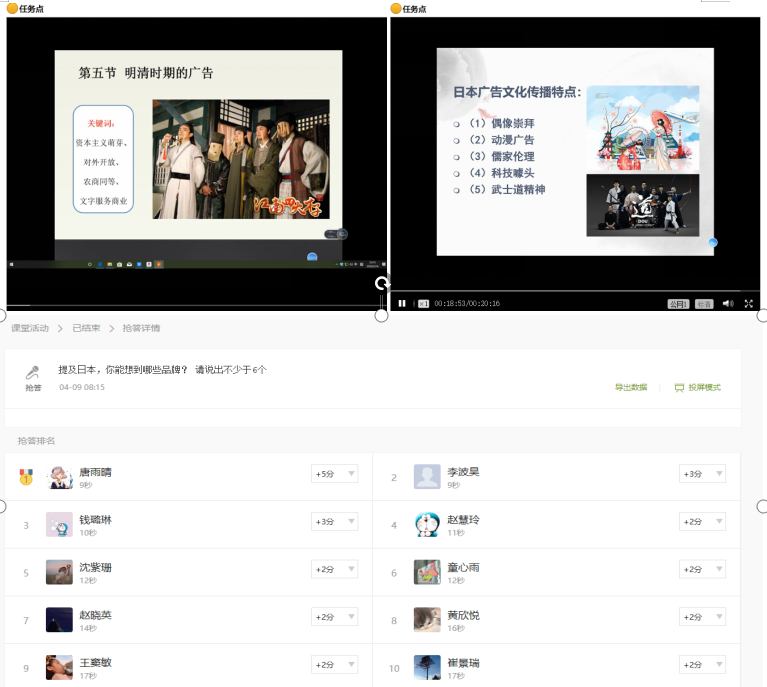Toggle the 标清 video quality button
The height and width of the screenshot is (687, 767).
coord(704,304)
